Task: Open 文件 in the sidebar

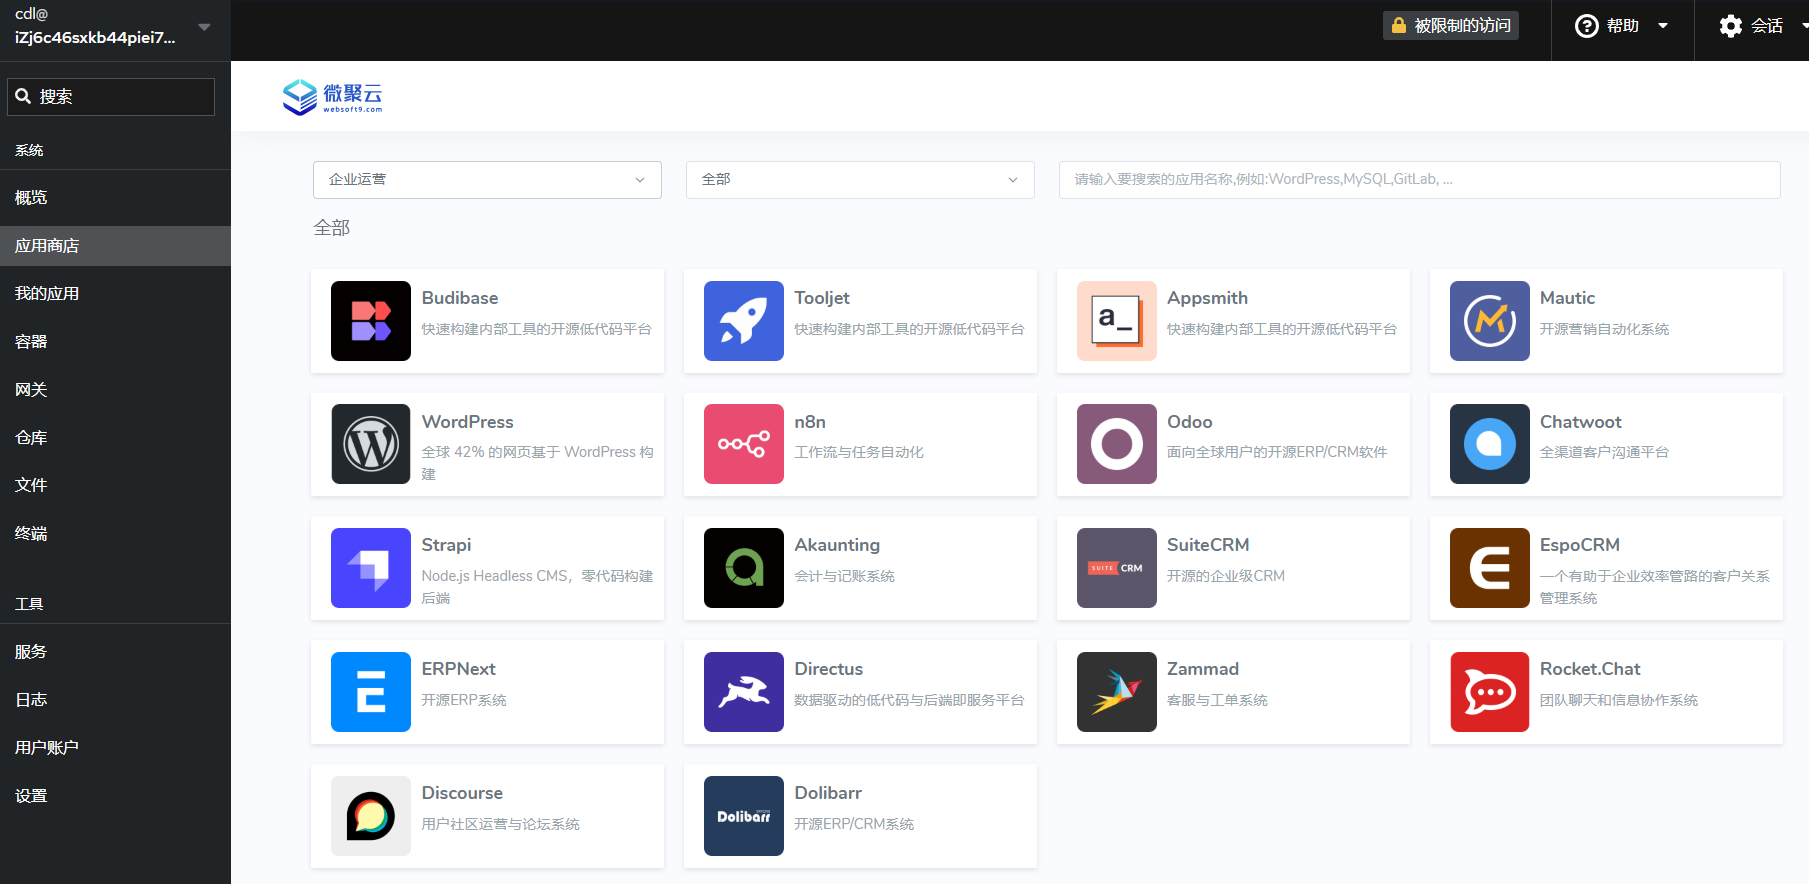Action: [115, 485]
